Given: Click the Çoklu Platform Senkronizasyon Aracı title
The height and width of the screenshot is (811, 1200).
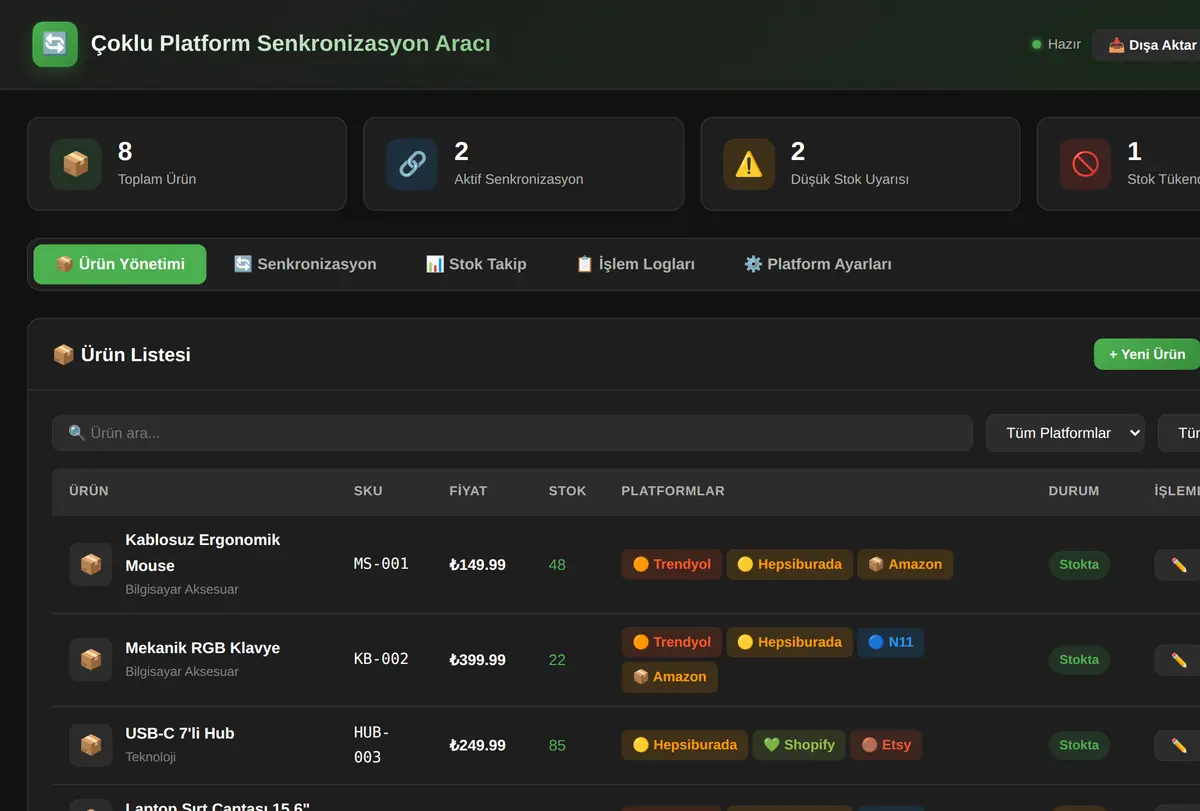Looking at the screenshot, I should (290, 44).
